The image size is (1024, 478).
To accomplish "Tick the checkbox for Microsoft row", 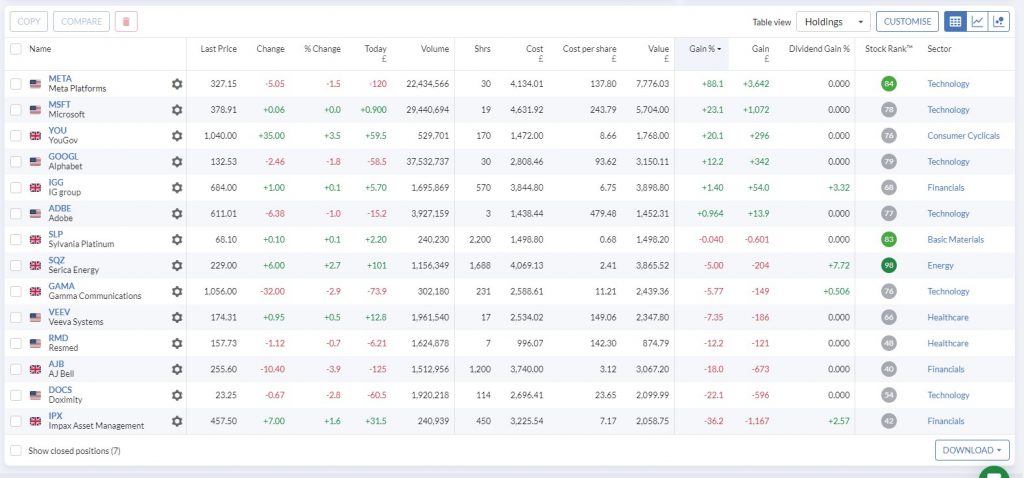I will tap(15, 110).
